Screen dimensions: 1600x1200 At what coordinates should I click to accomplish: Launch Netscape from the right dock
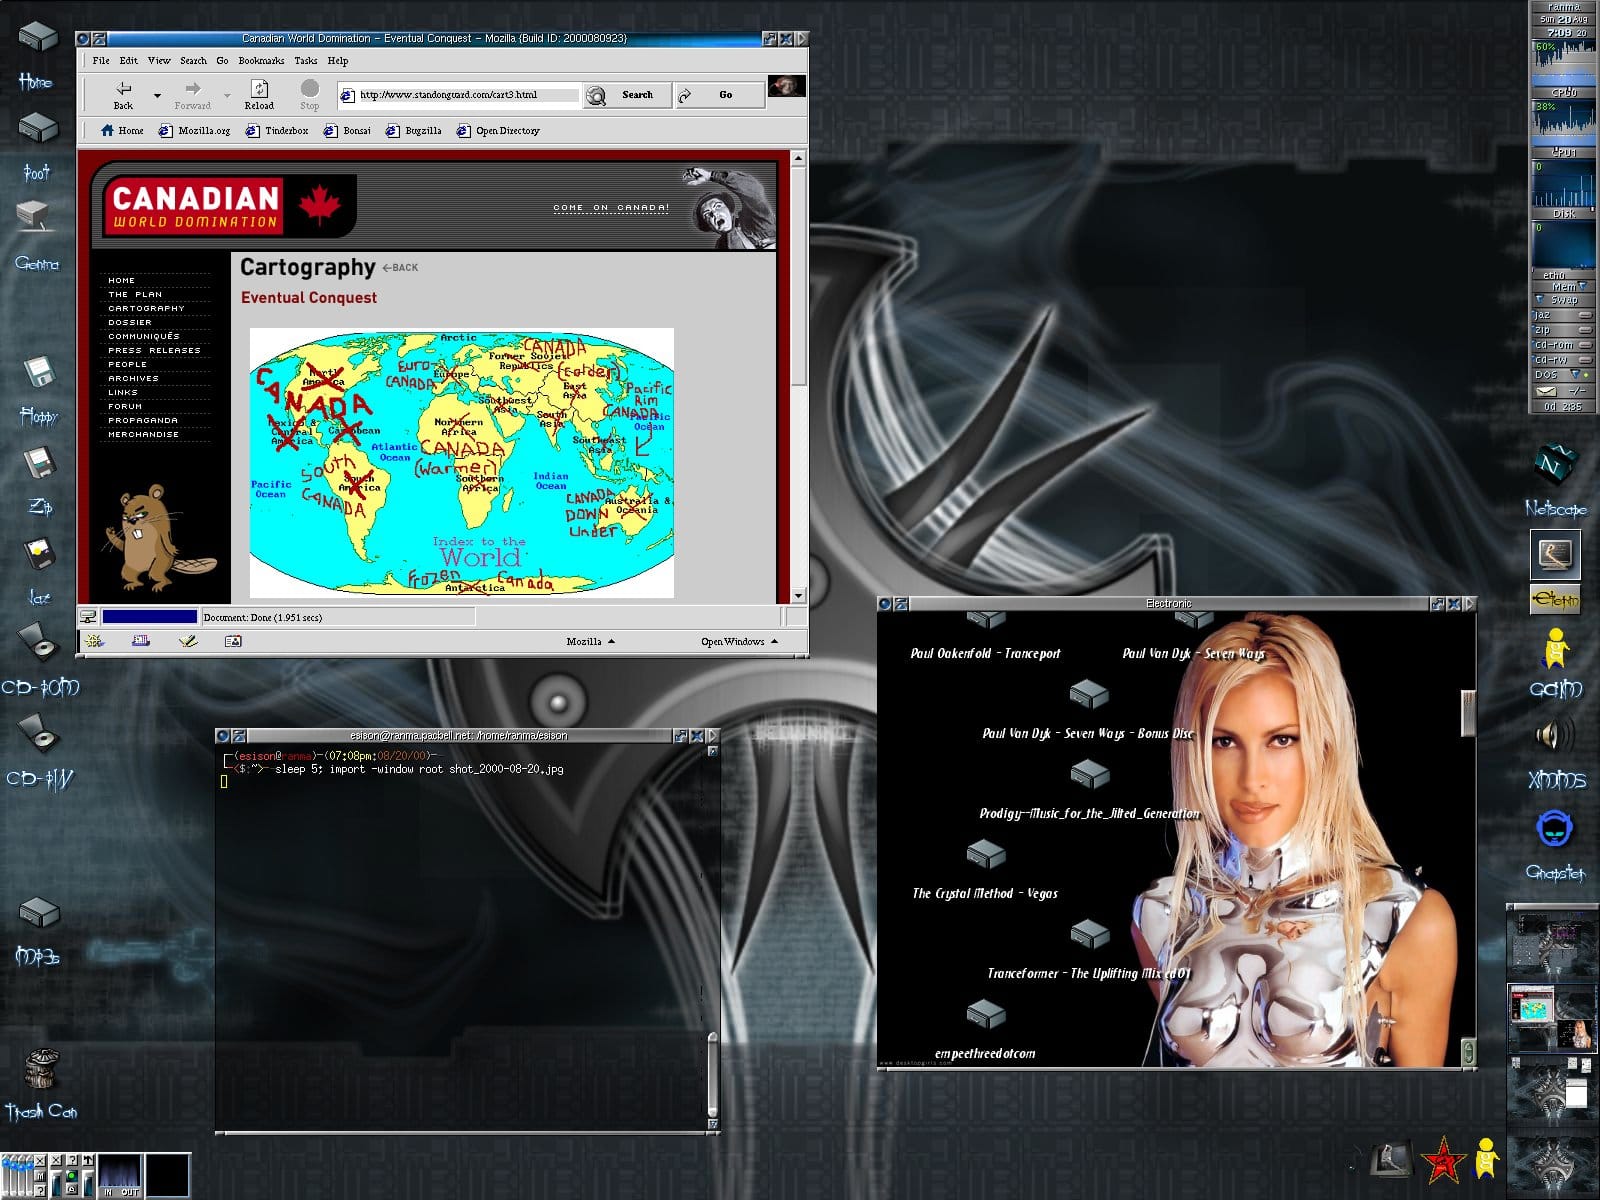(1555, 466)
